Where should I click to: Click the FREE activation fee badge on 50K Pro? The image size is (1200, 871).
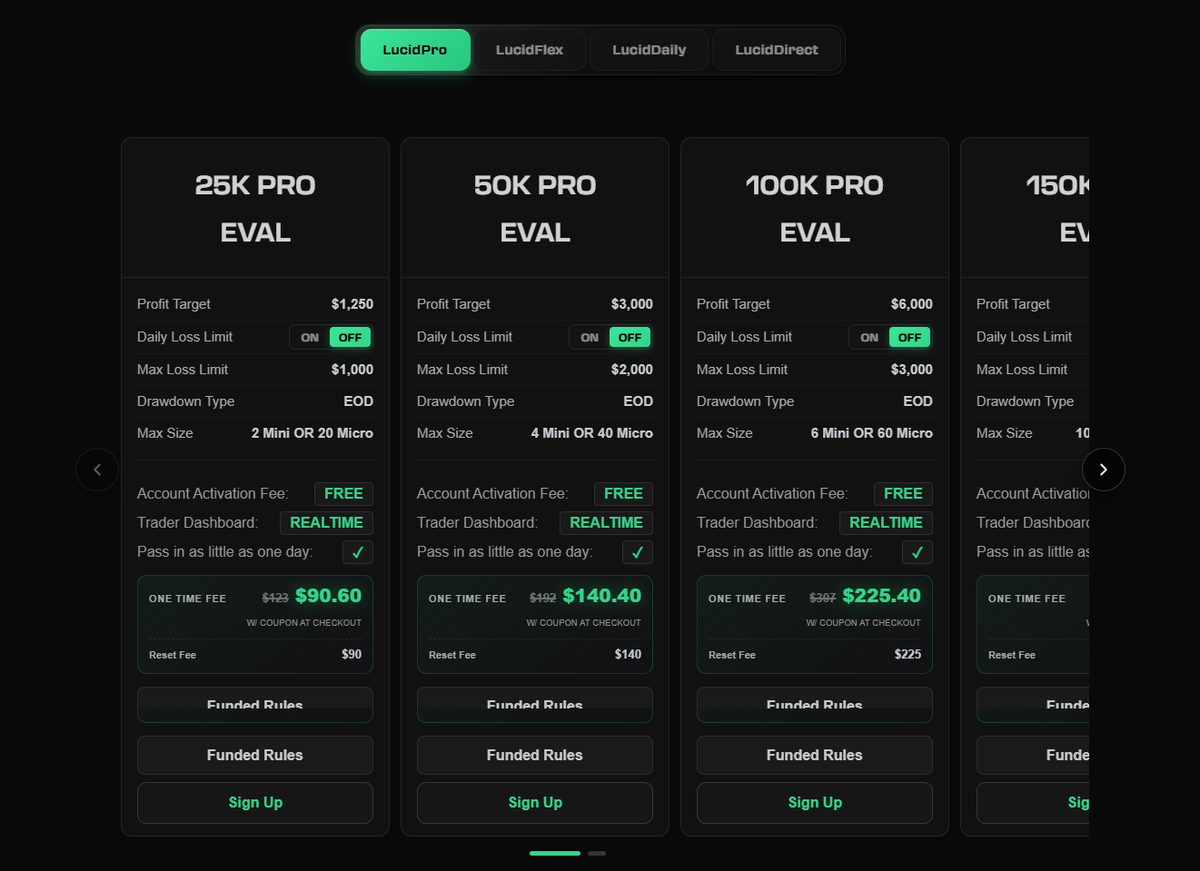(x=624, y=494)
